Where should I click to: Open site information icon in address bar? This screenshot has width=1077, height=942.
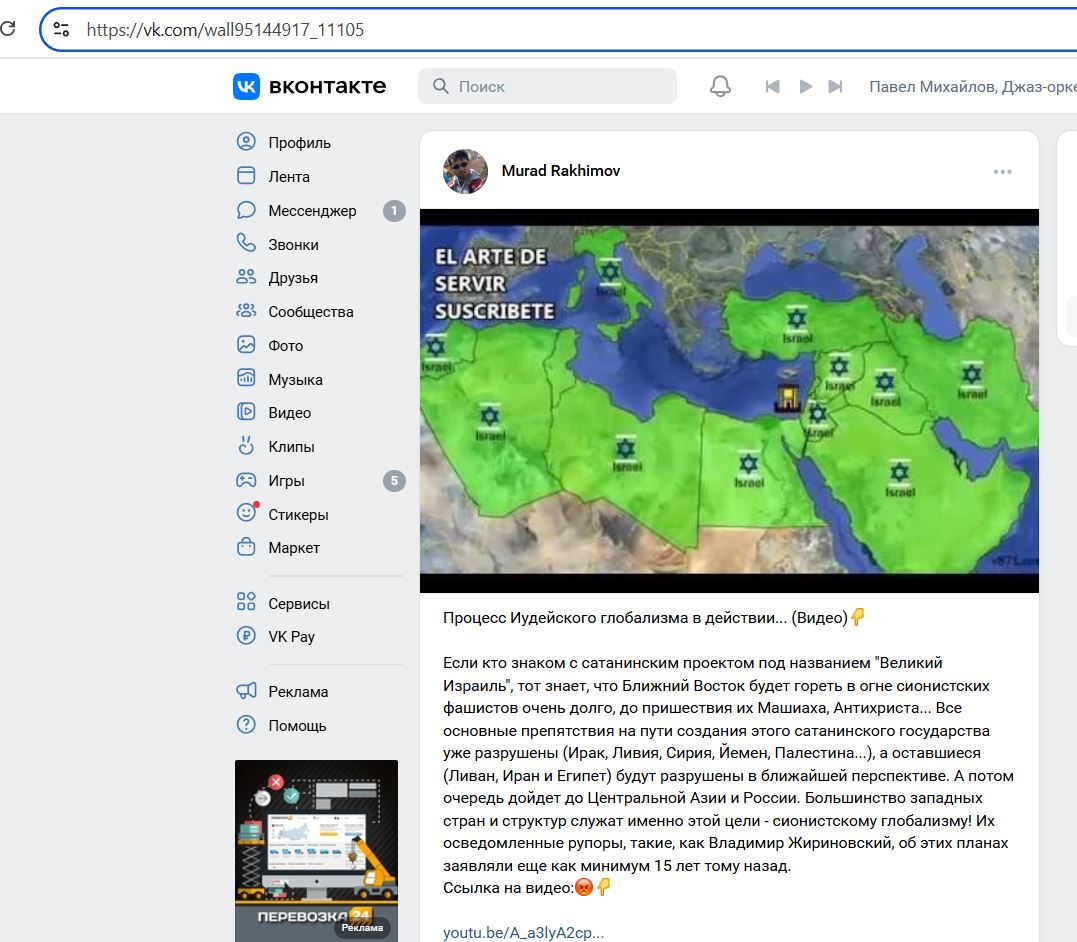coord(61,29)
